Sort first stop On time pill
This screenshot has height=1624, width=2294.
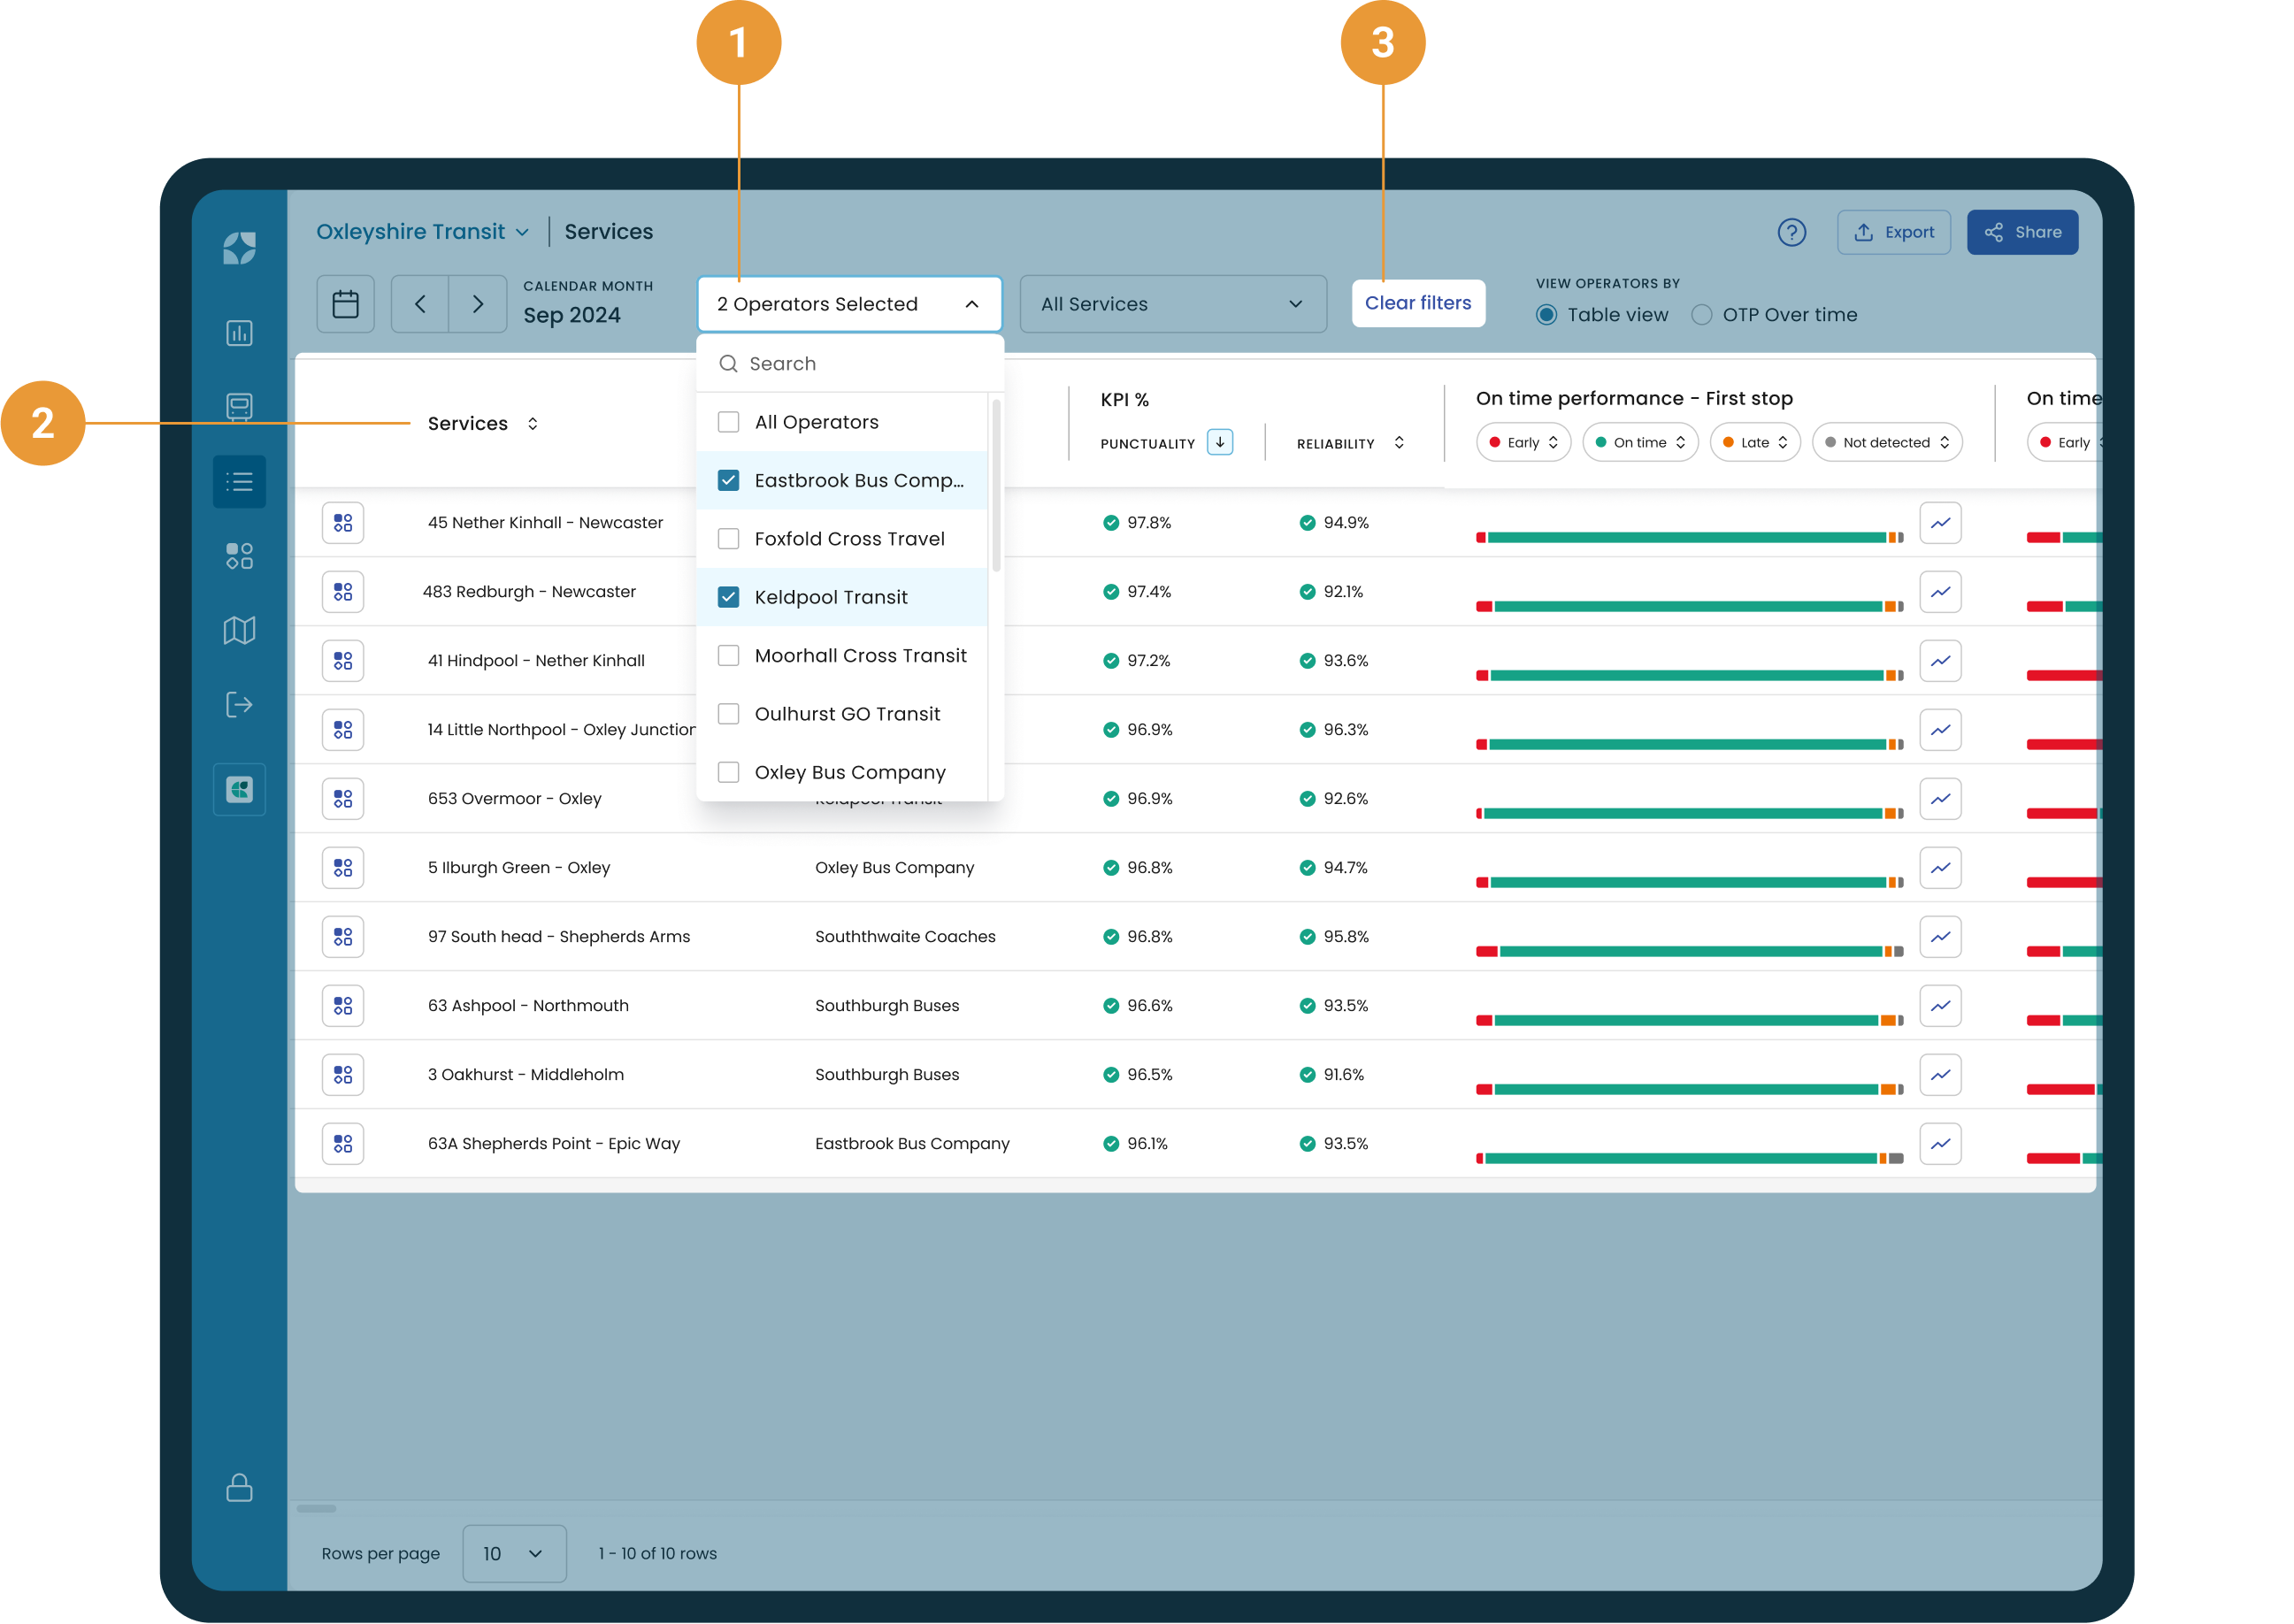(x=1639, y=442)
